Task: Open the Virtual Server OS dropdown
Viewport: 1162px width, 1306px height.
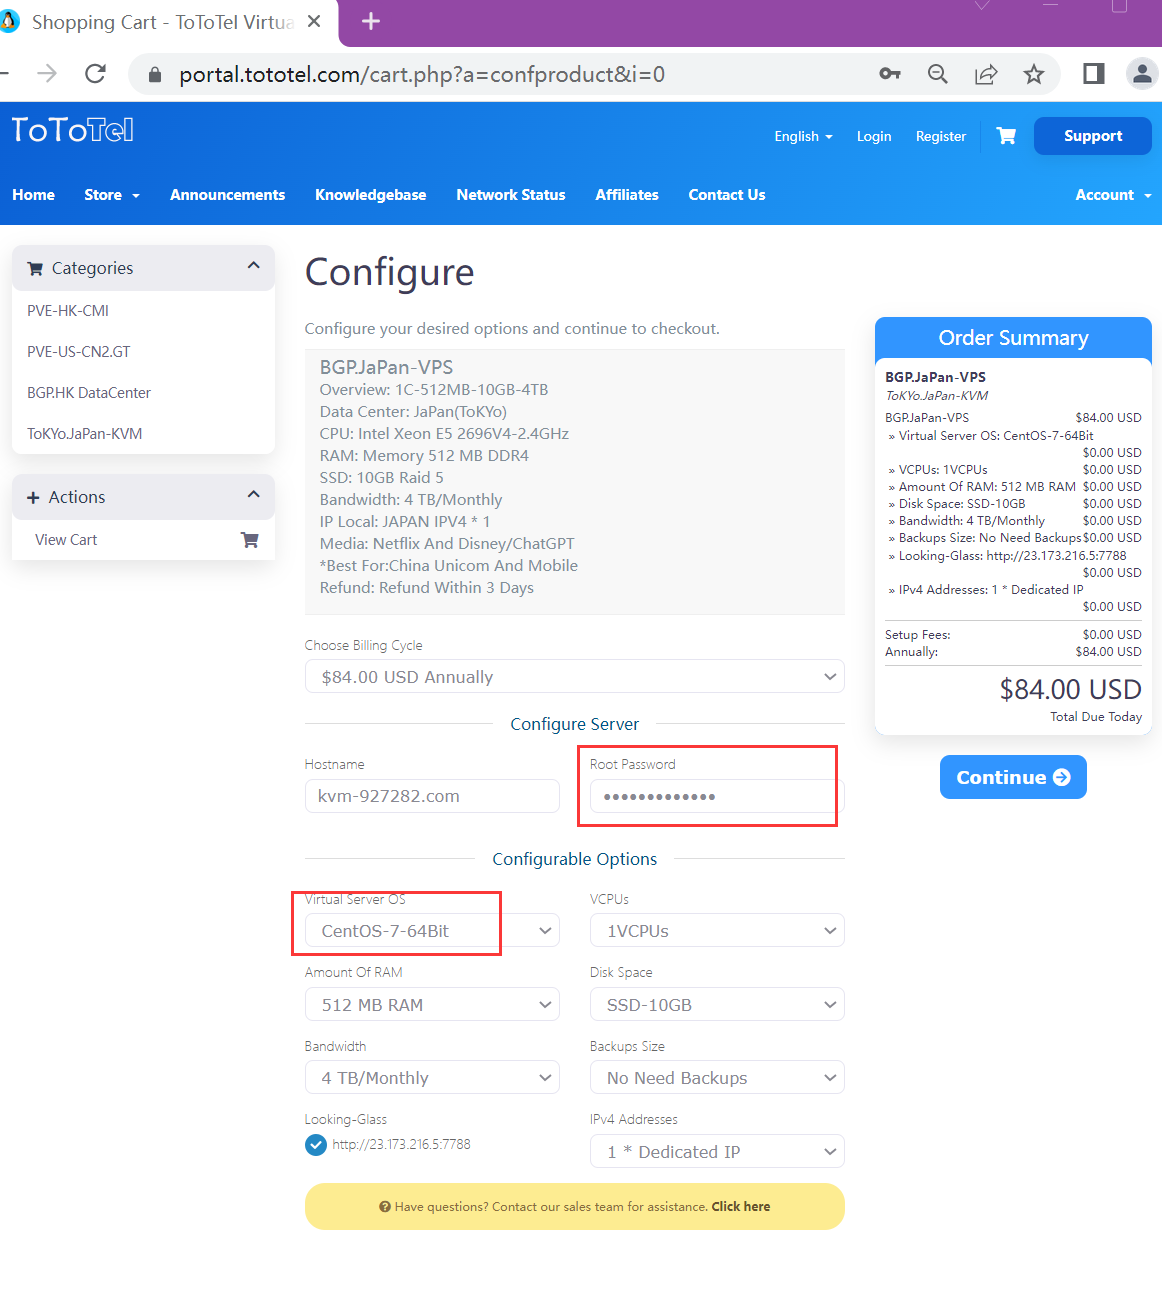Action: [x=432, y=931]
